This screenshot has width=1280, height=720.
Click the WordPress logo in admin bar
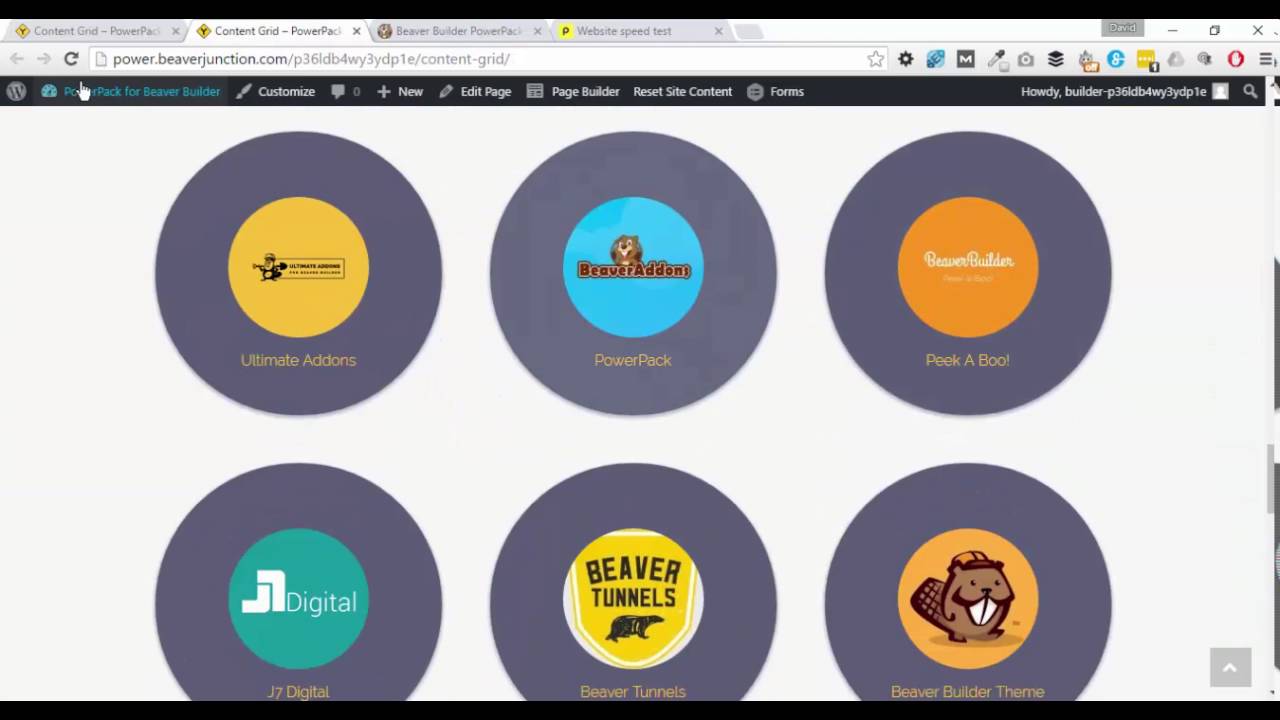pos(16,91)
